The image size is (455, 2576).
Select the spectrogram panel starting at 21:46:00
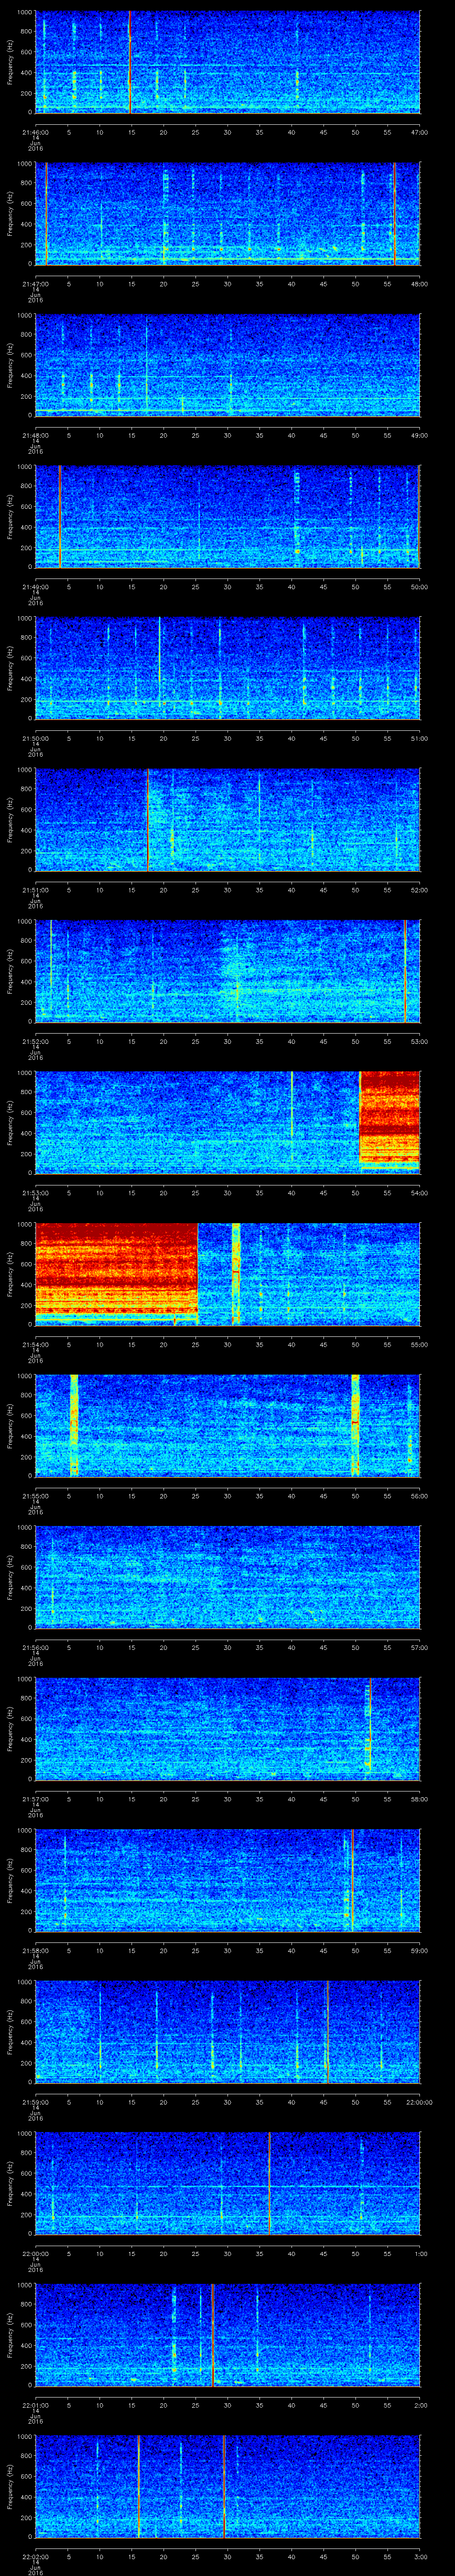click(x=227, y=62)
